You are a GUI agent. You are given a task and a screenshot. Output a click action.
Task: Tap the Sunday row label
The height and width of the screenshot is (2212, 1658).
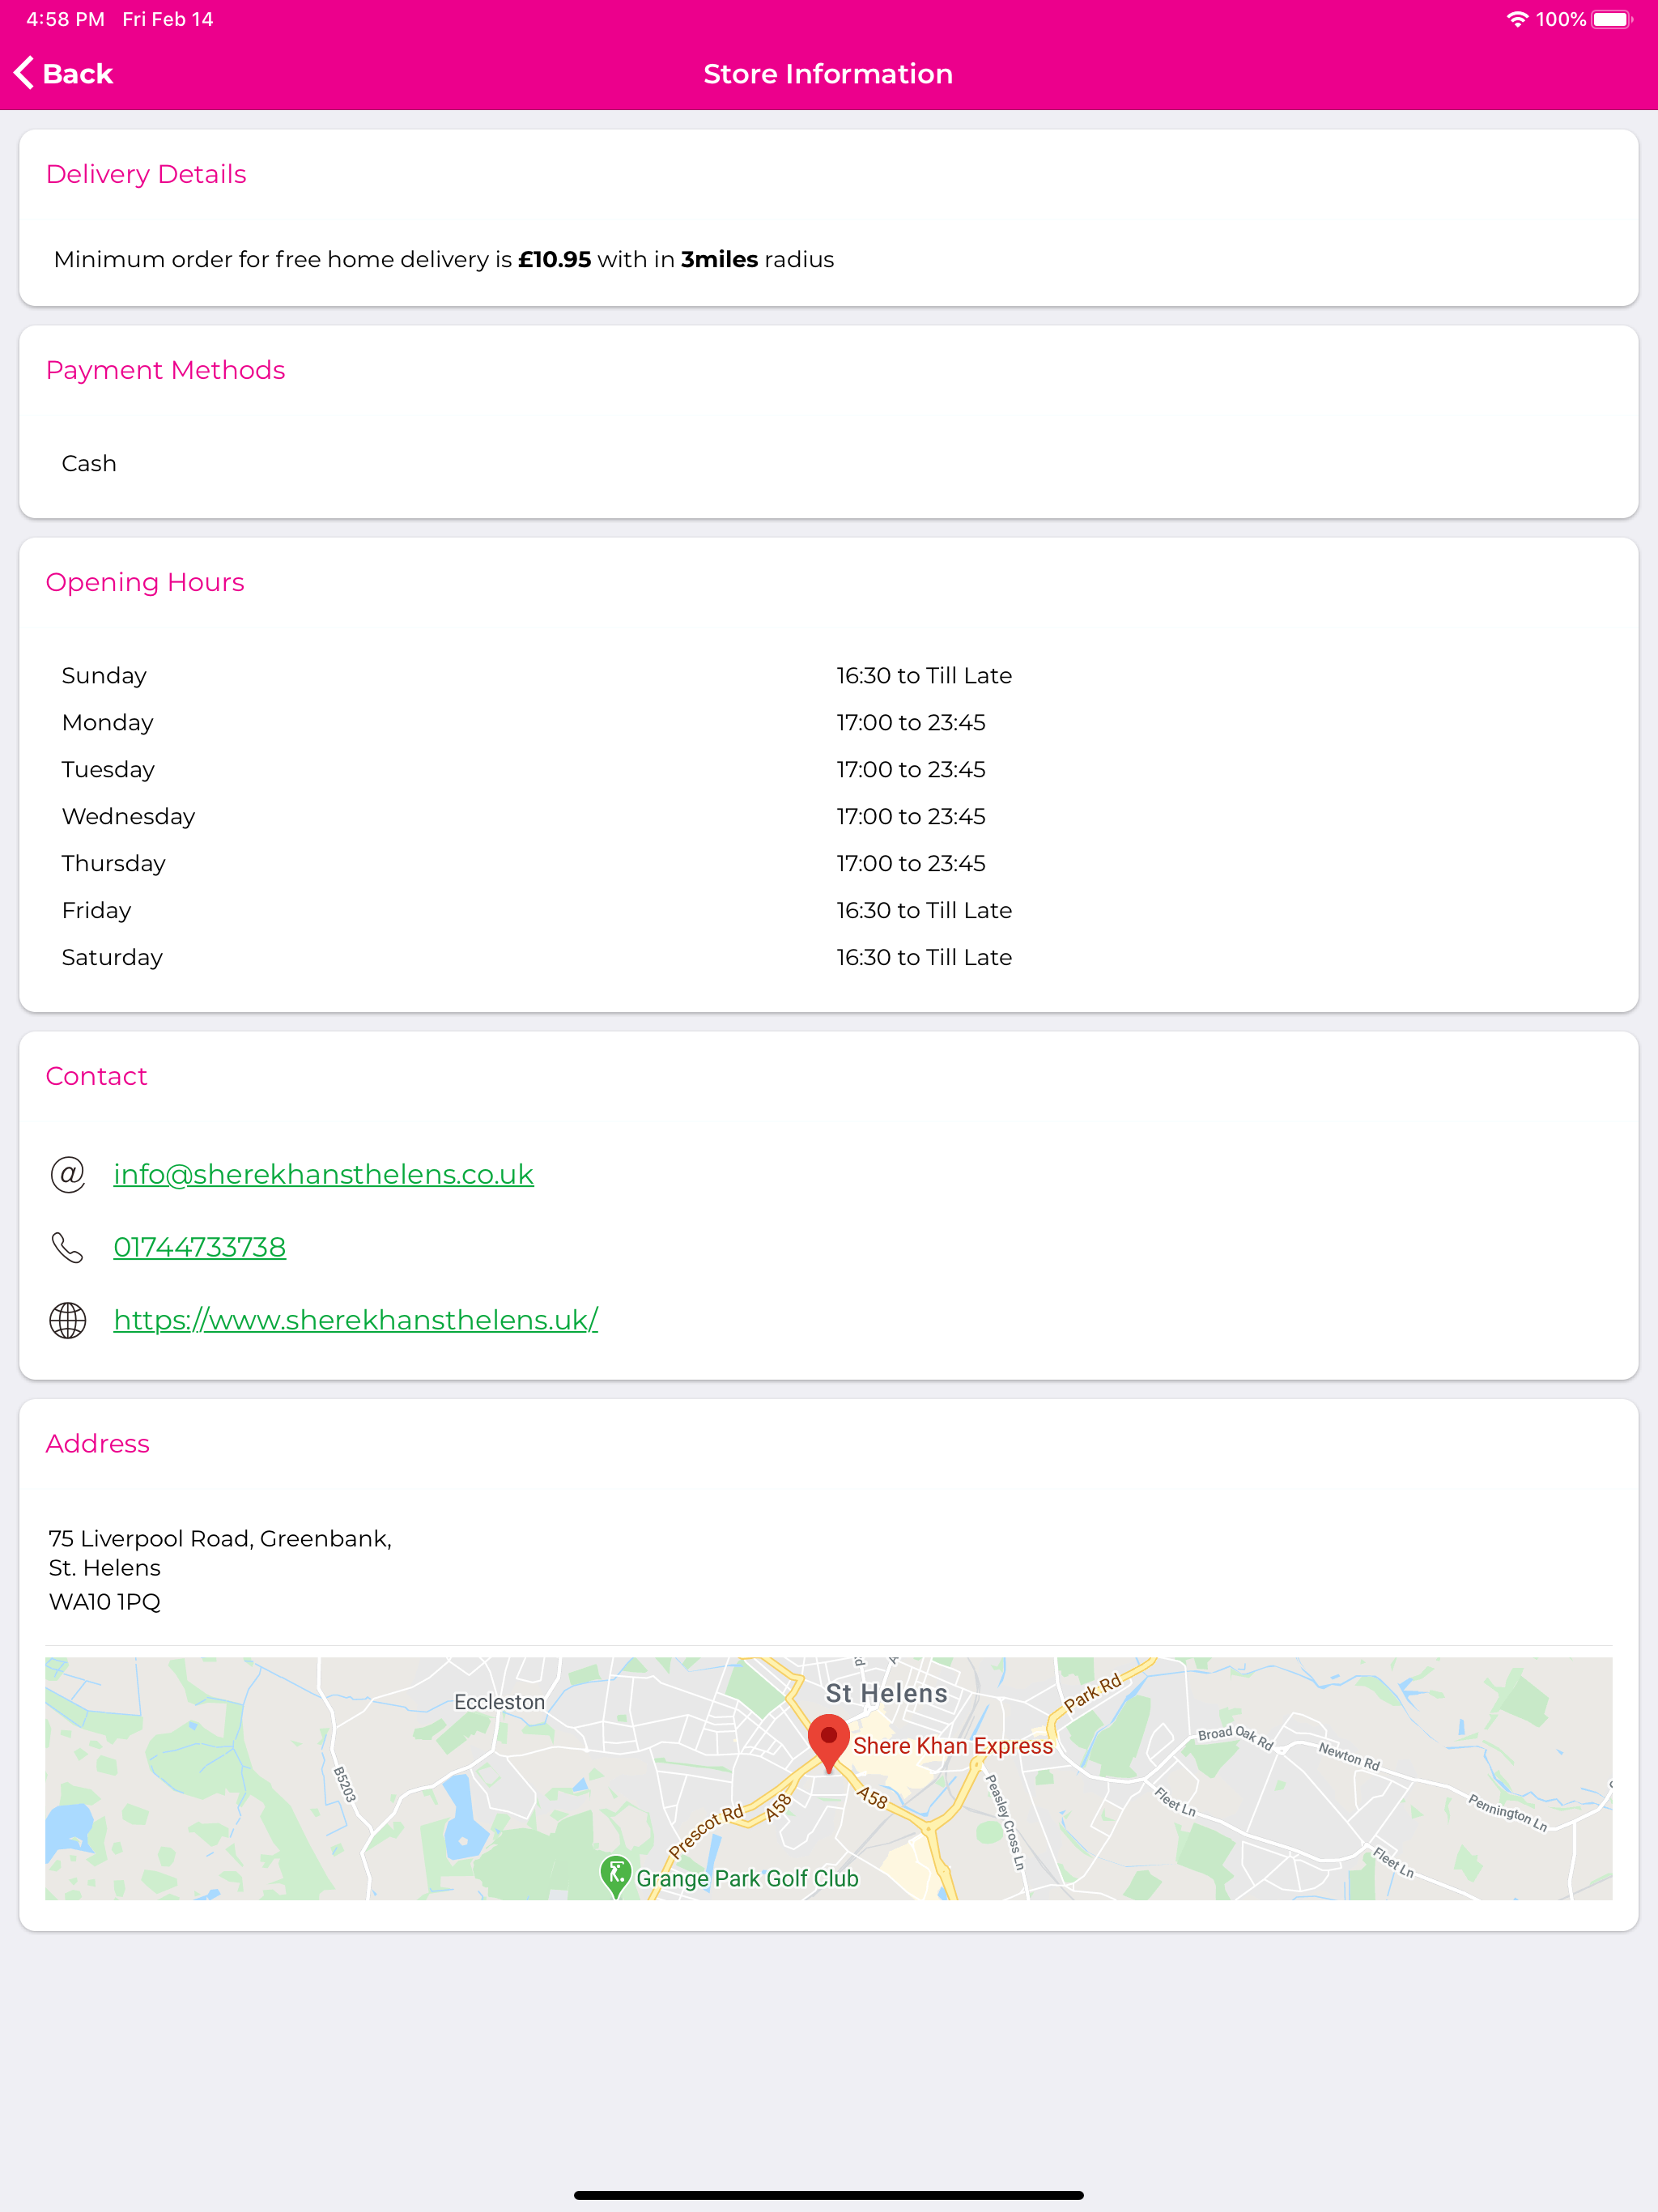(104, 676)
